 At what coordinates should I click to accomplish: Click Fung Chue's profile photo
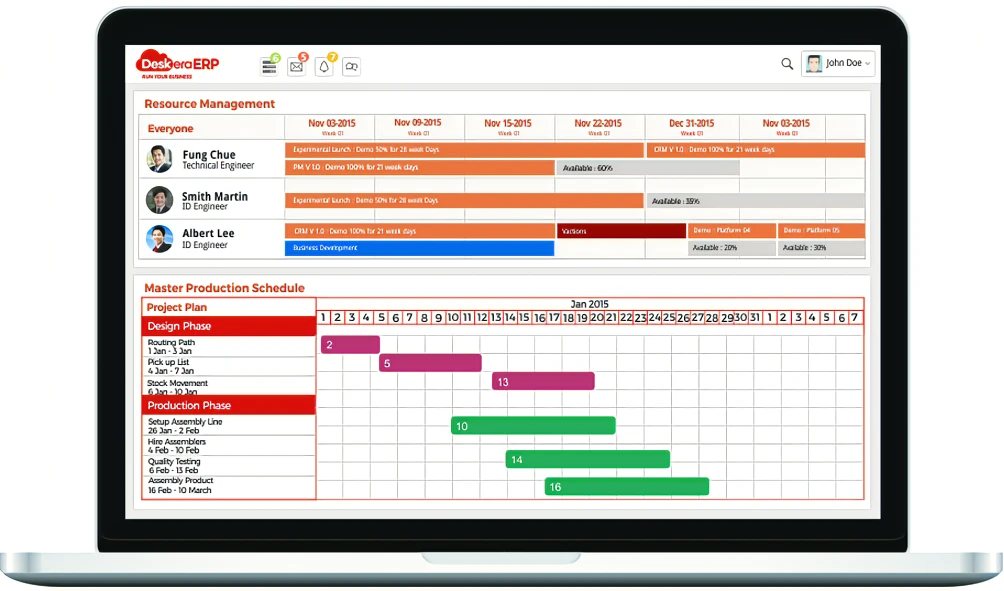pyautogui.click(x=160, y=159)
